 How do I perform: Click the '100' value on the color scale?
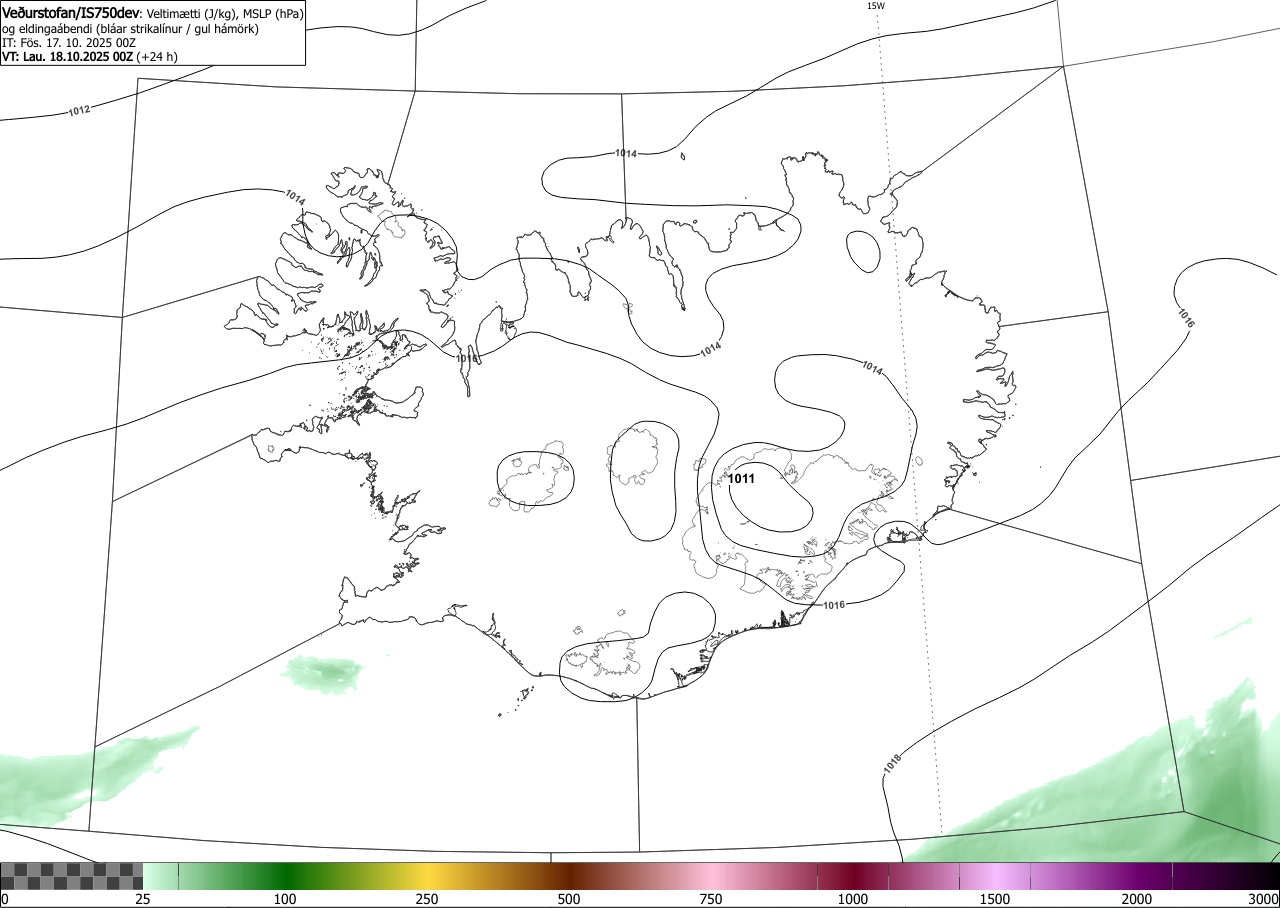point(285,899)
